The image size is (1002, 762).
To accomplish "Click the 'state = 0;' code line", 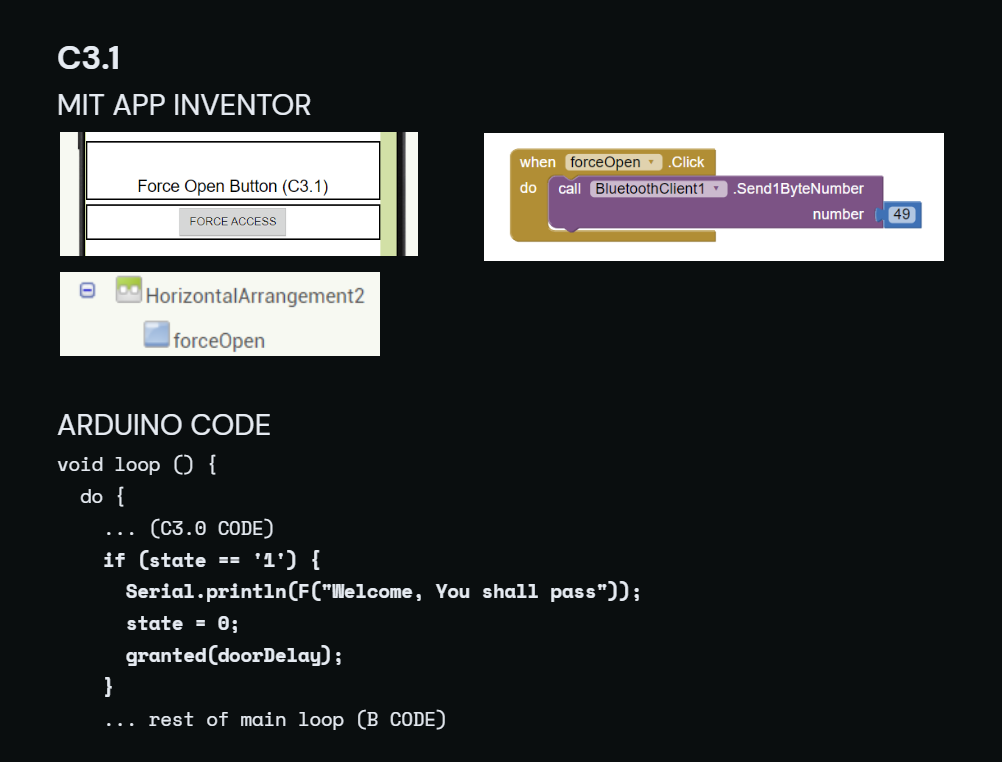I will (x=182, y=624).
